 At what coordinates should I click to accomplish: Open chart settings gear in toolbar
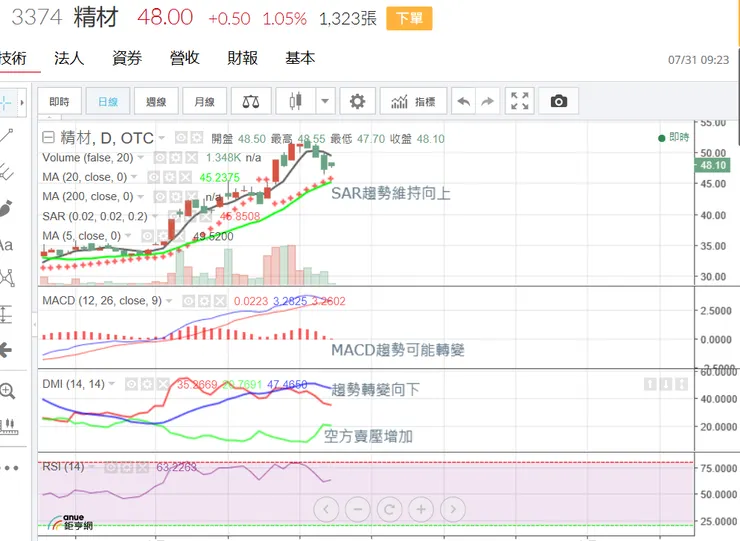pyautogui.click(x=357, y=101)
